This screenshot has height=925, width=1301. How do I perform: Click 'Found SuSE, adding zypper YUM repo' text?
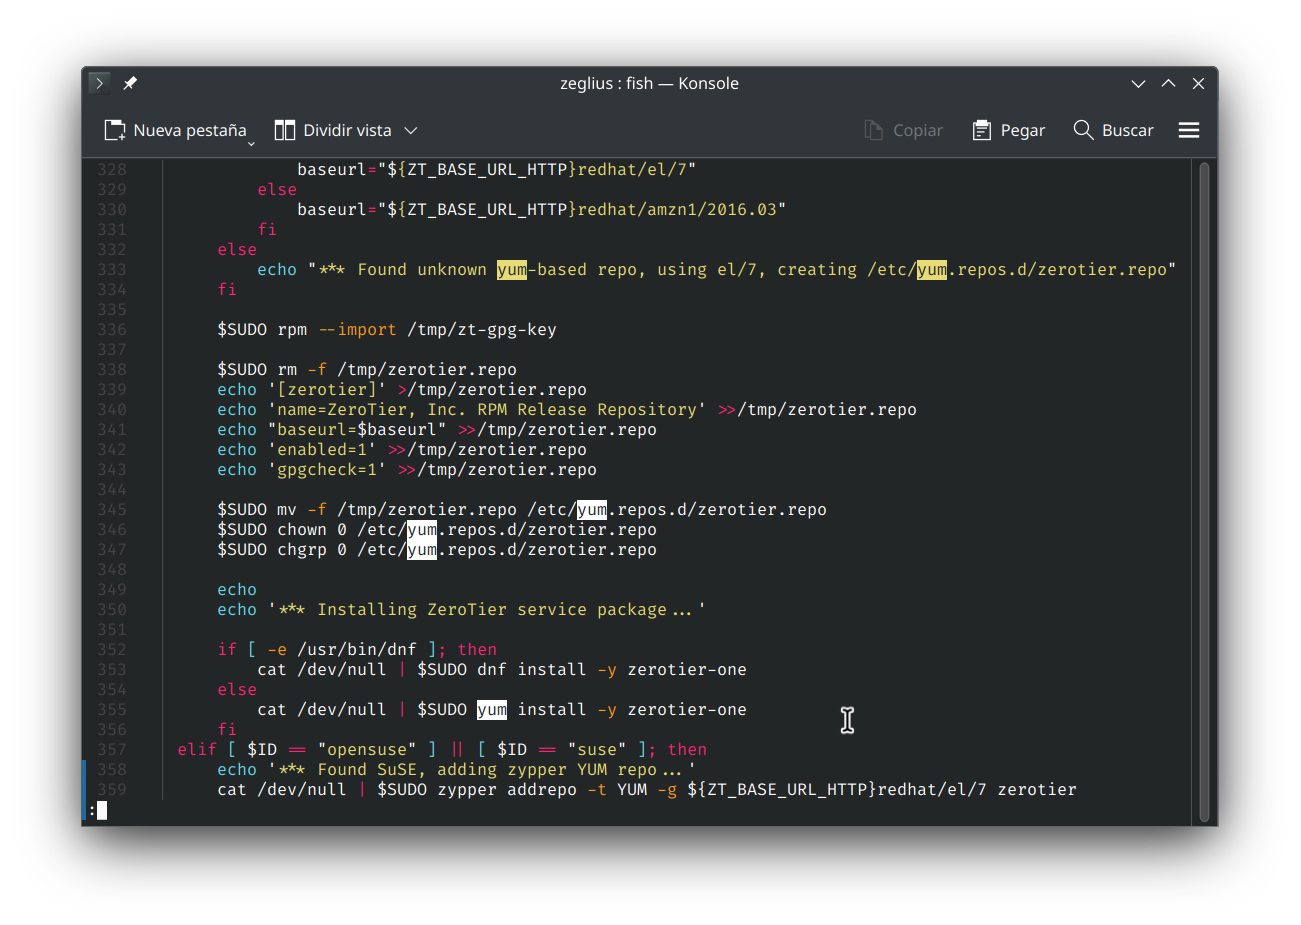[487, 770]
